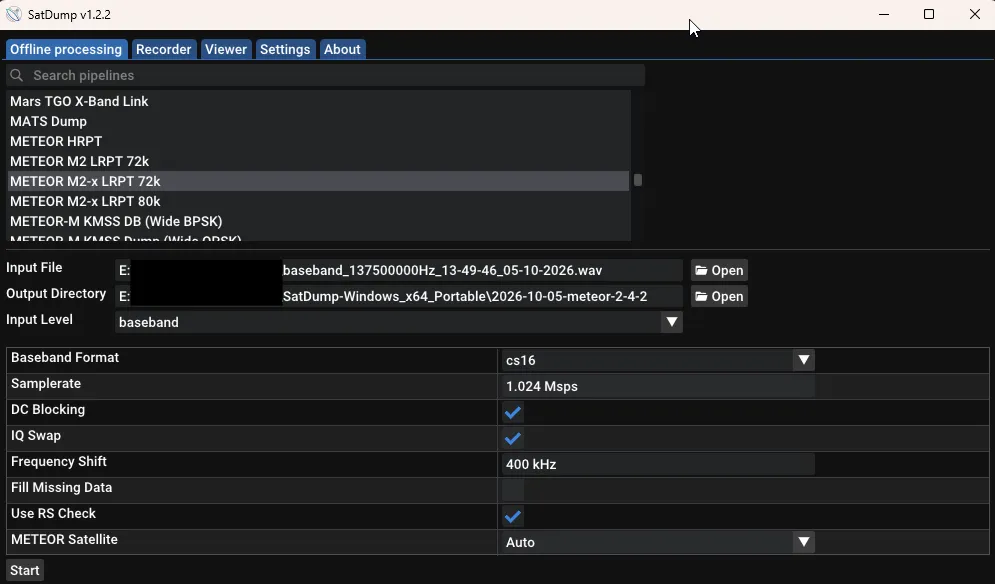
Task: Click the Output Directory path field
Action: 399,296
